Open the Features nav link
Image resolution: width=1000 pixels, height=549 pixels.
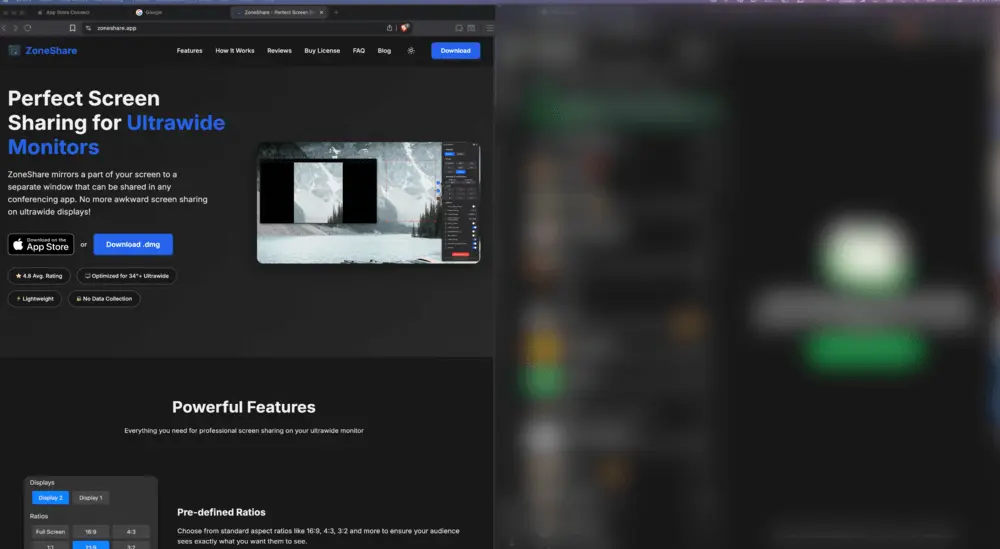point(189,50)
